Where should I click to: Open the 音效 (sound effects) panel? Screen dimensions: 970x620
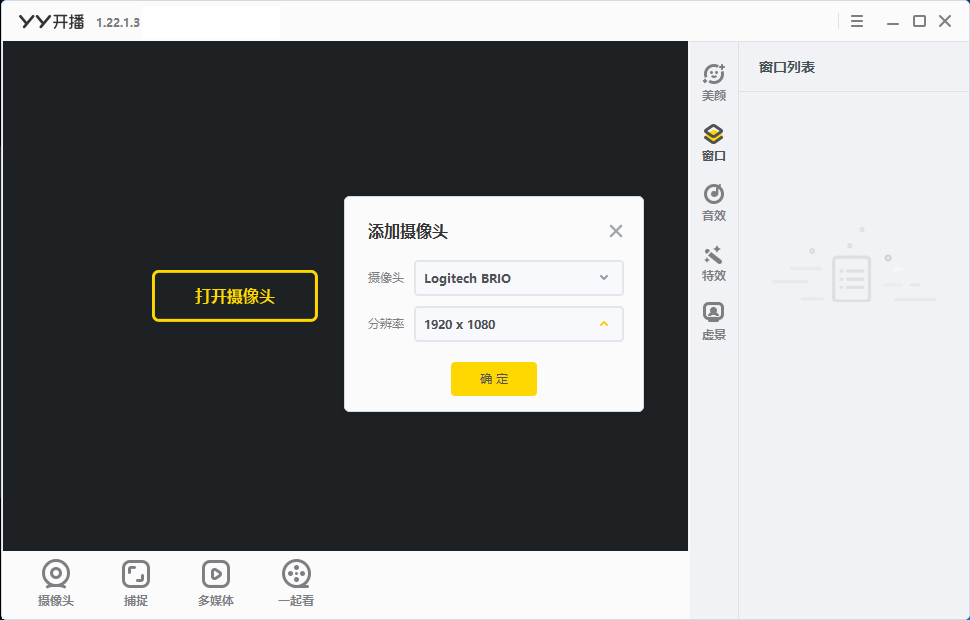[x=713, y=201]
